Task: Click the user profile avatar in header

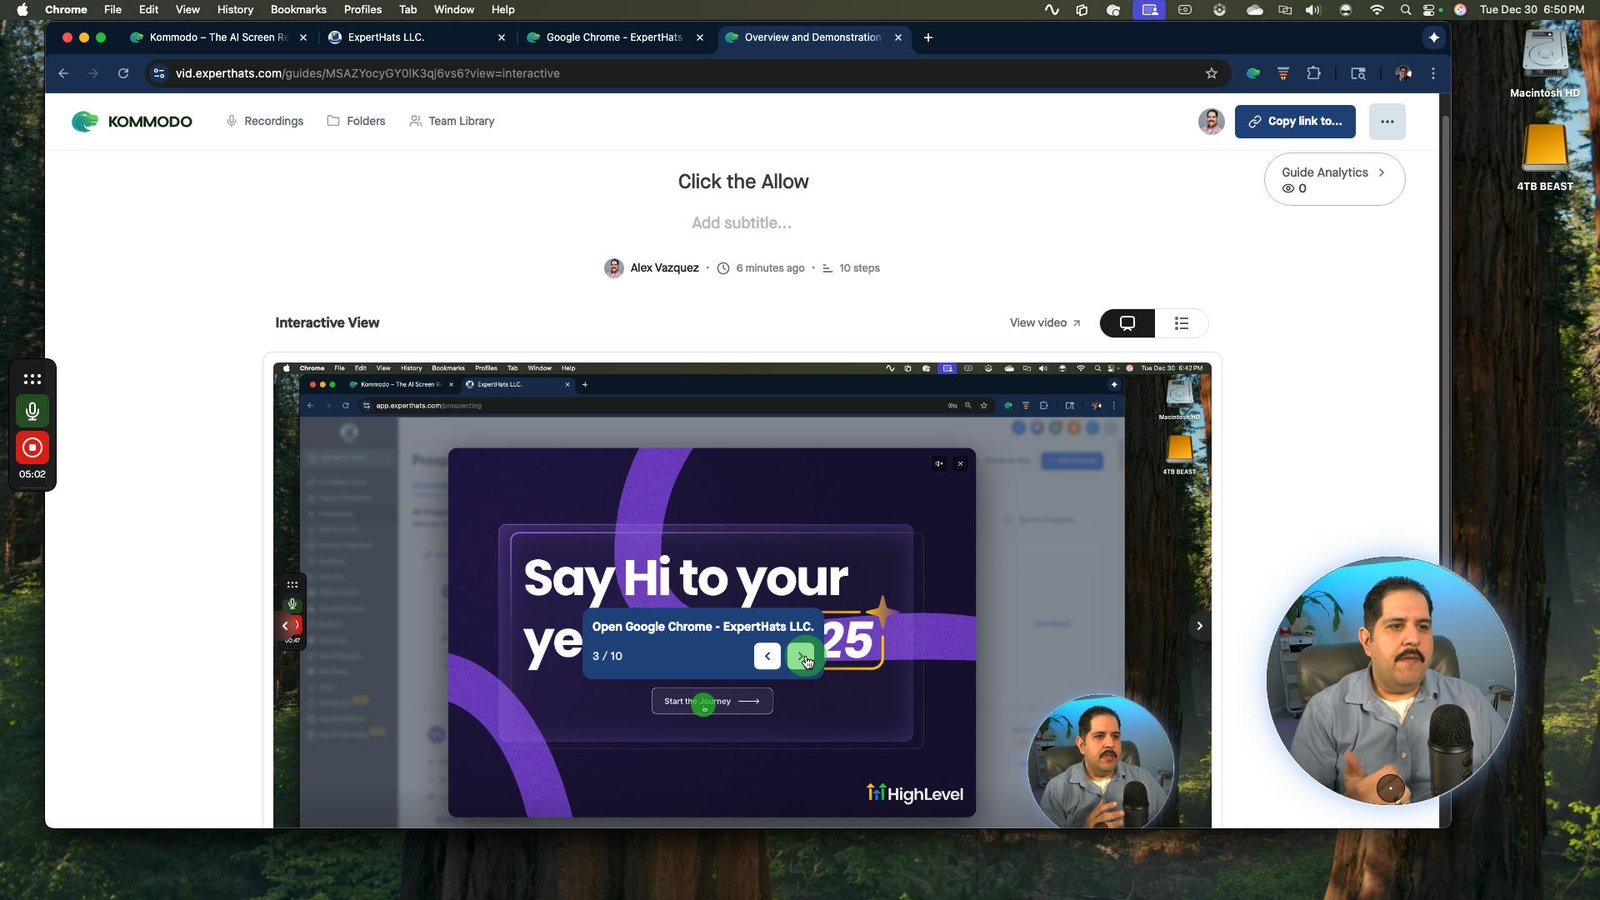Action: (1211, 121)
